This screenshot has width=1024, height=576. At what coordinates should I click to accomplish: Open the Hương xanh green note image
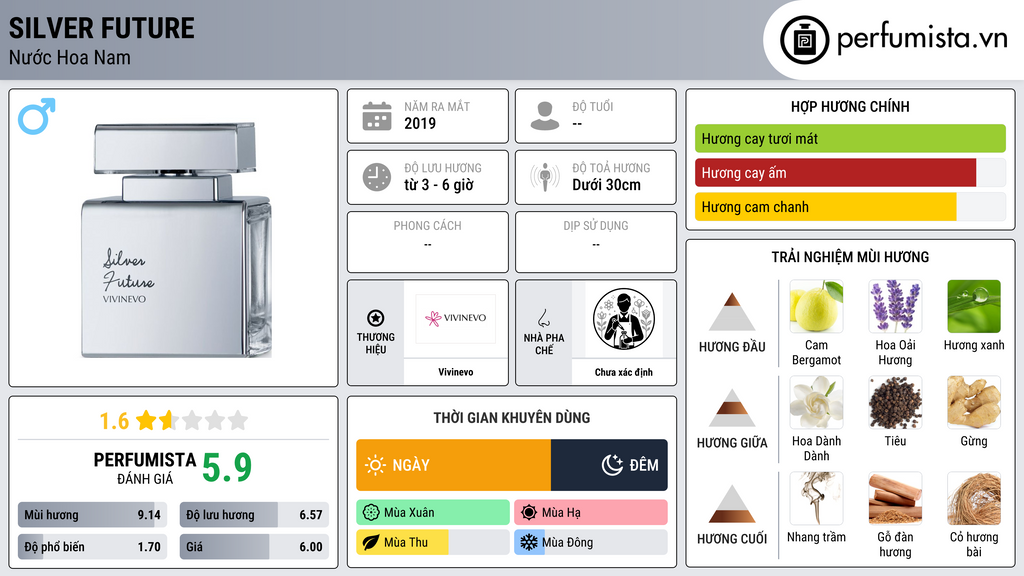(x=974, y=306)
